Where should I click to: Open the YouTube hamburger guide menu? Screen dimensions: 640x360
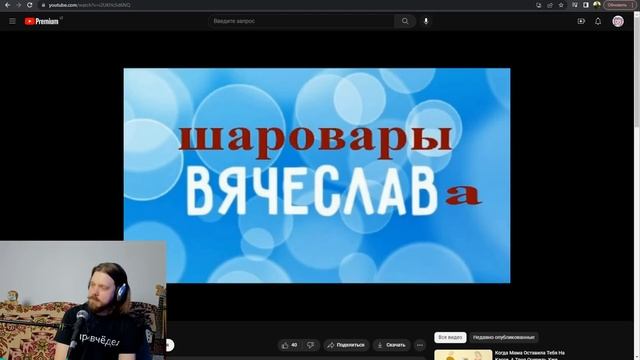pos(12,21)
